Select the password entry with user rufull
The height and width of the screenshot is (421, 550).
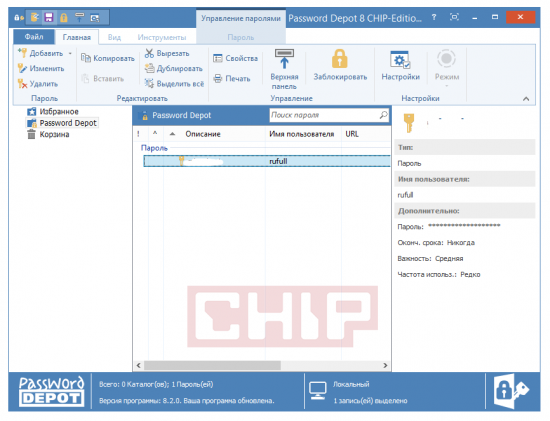click(x=267, y=161)
